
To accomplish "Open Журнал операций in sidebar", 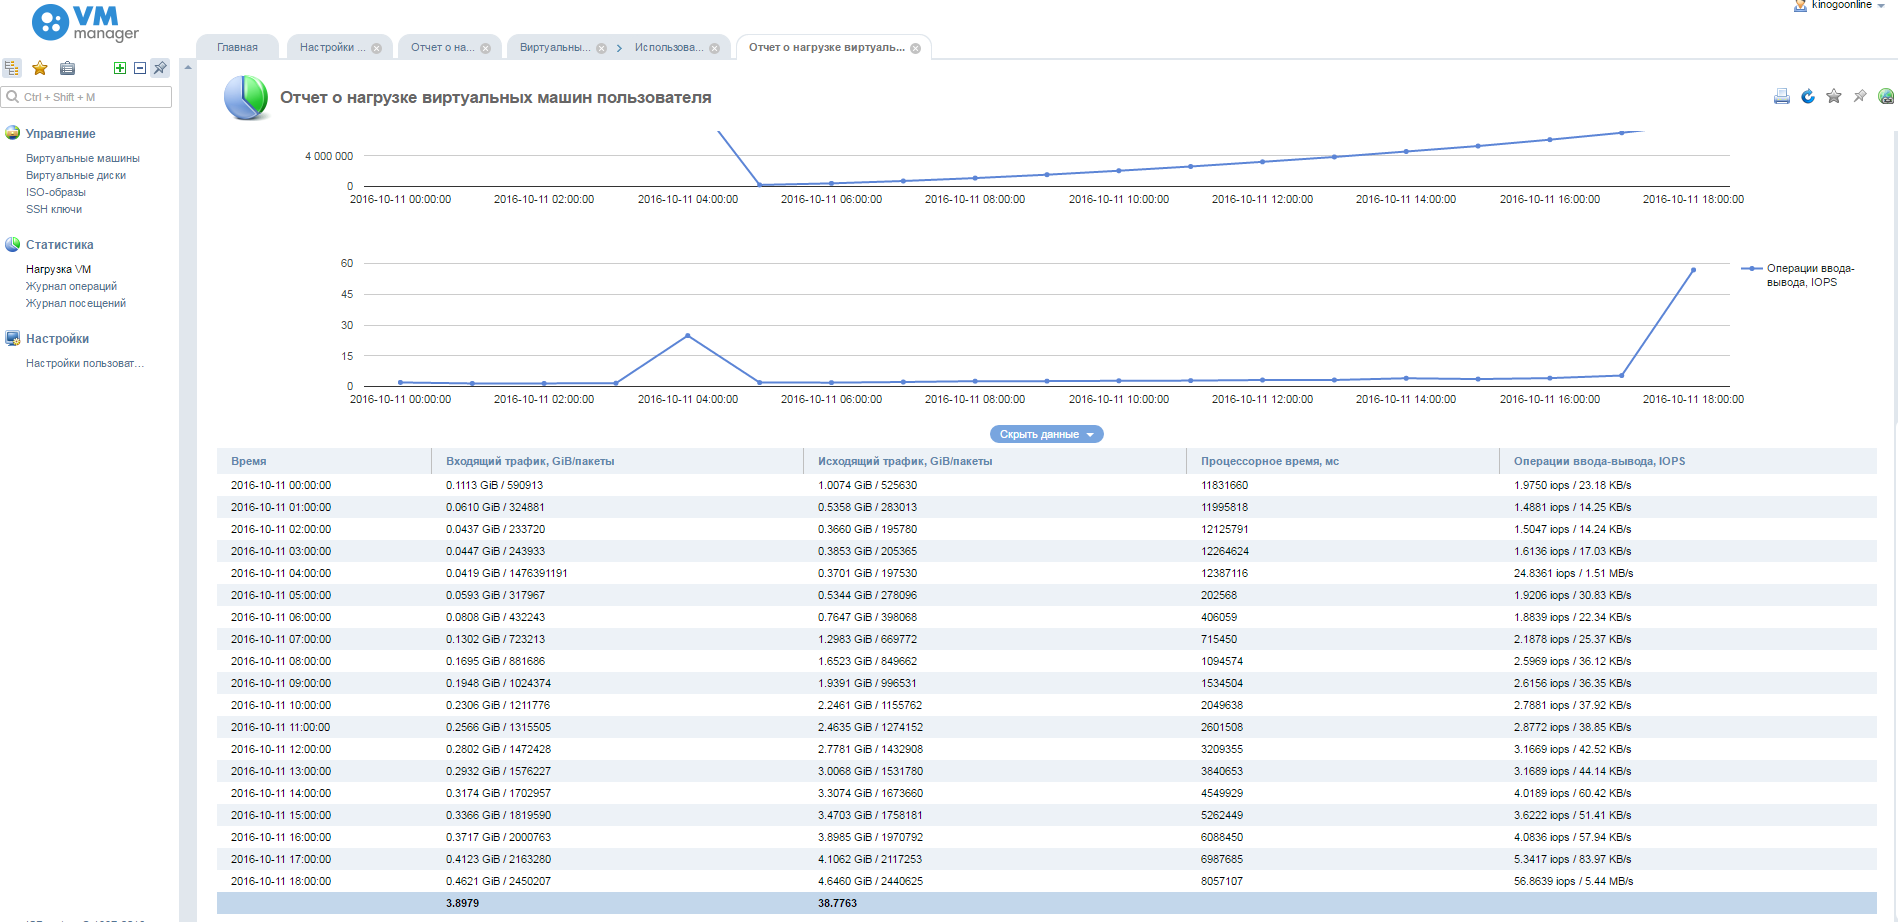I will (x=71, y=286).
